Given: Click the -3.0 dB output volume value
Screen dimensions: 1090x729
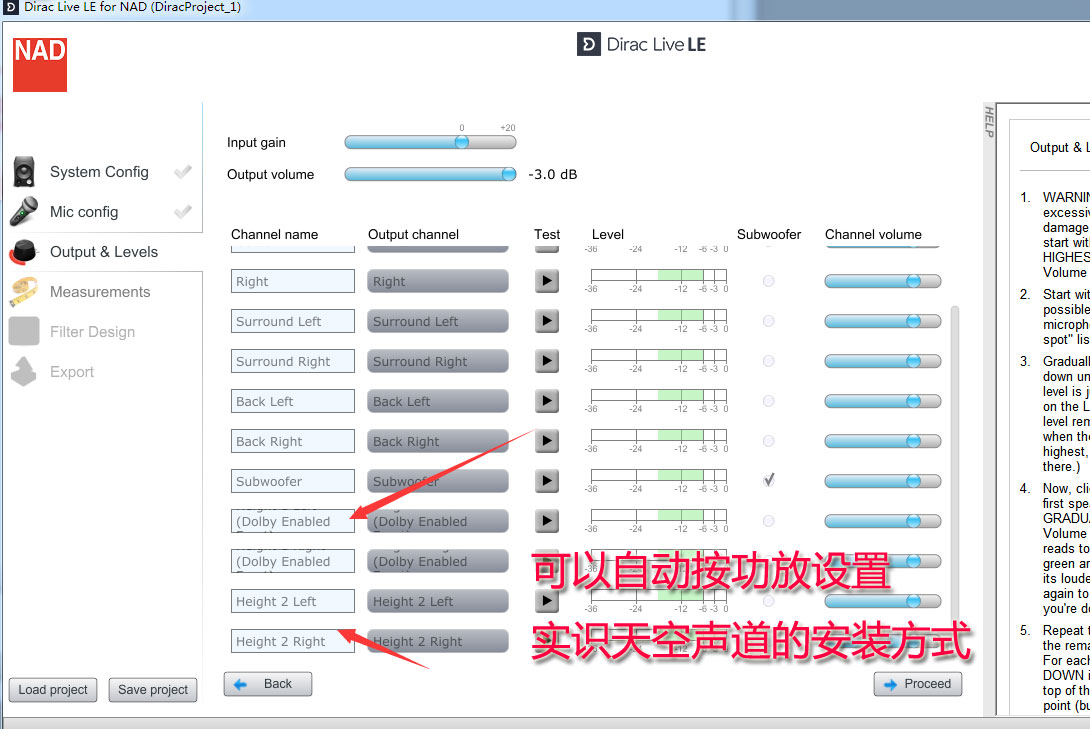Looking at the screenshot, I should [x=553, y=174].
